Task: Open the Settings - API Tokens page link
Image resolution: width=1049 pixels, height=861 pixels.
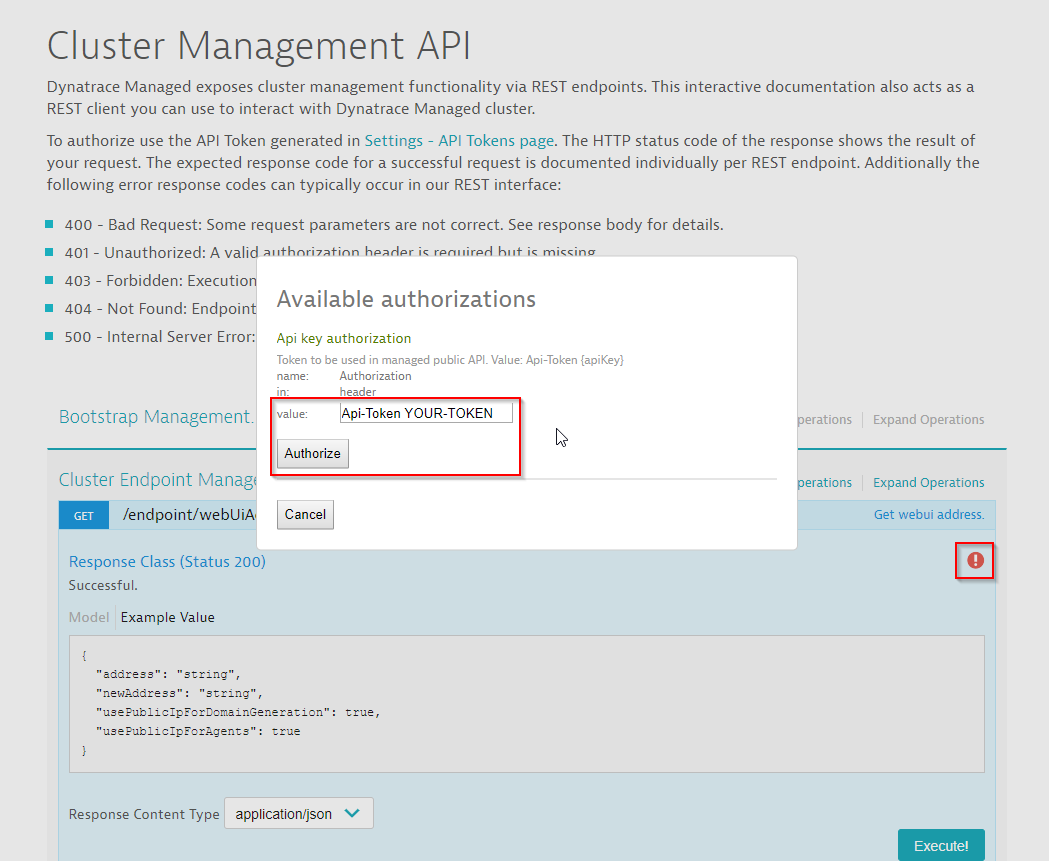Action: (x=459, y=140)
